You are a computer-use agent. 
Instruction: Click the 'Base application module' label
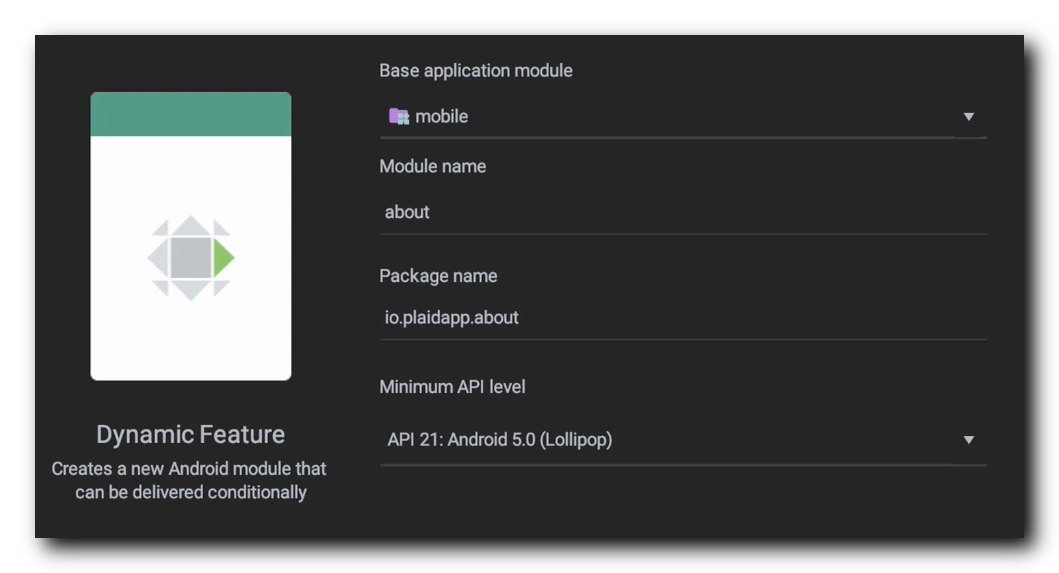[x=475, y=70]
